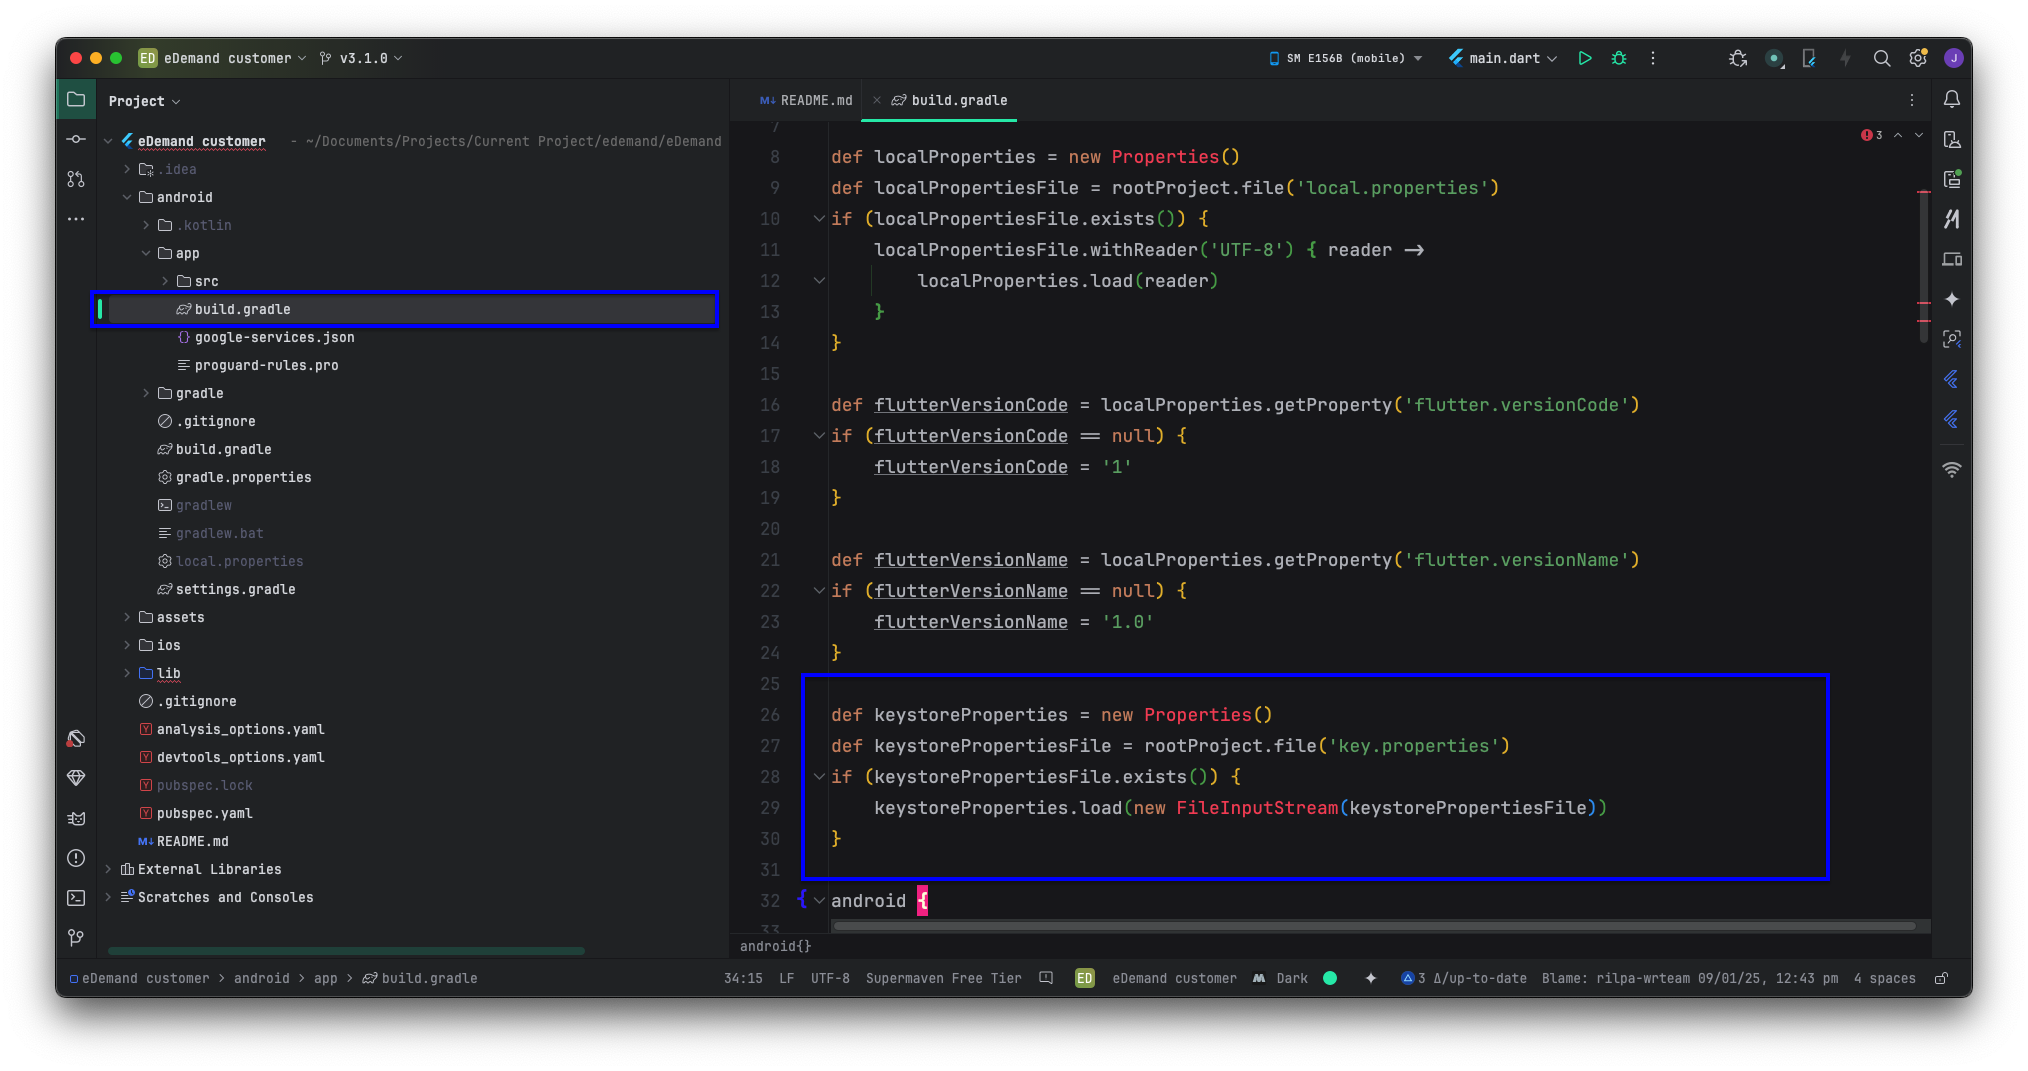This screenshot has height=1071, width=2028.
Task: Open Device Manager in right sidebar
Action: (1952, 259)
